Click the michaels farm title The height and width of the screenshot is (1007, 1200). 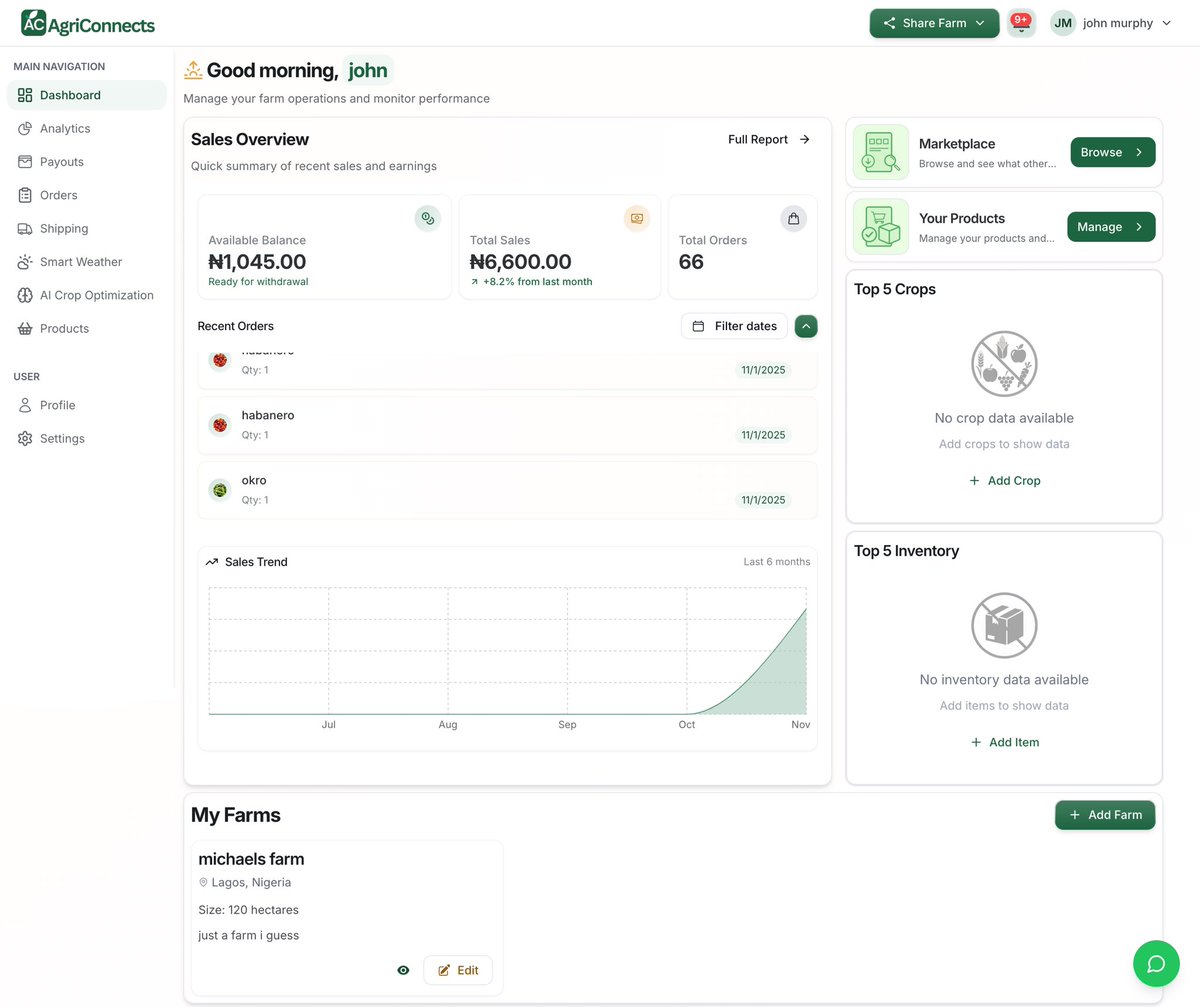click(251, 859)
